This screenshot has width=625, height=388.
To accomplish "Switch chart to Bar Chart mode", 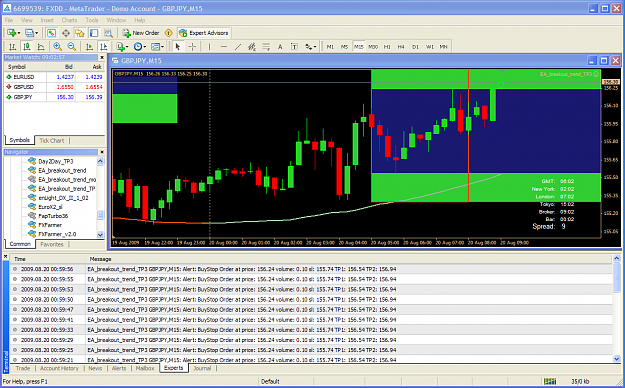I will coord(12,47).
